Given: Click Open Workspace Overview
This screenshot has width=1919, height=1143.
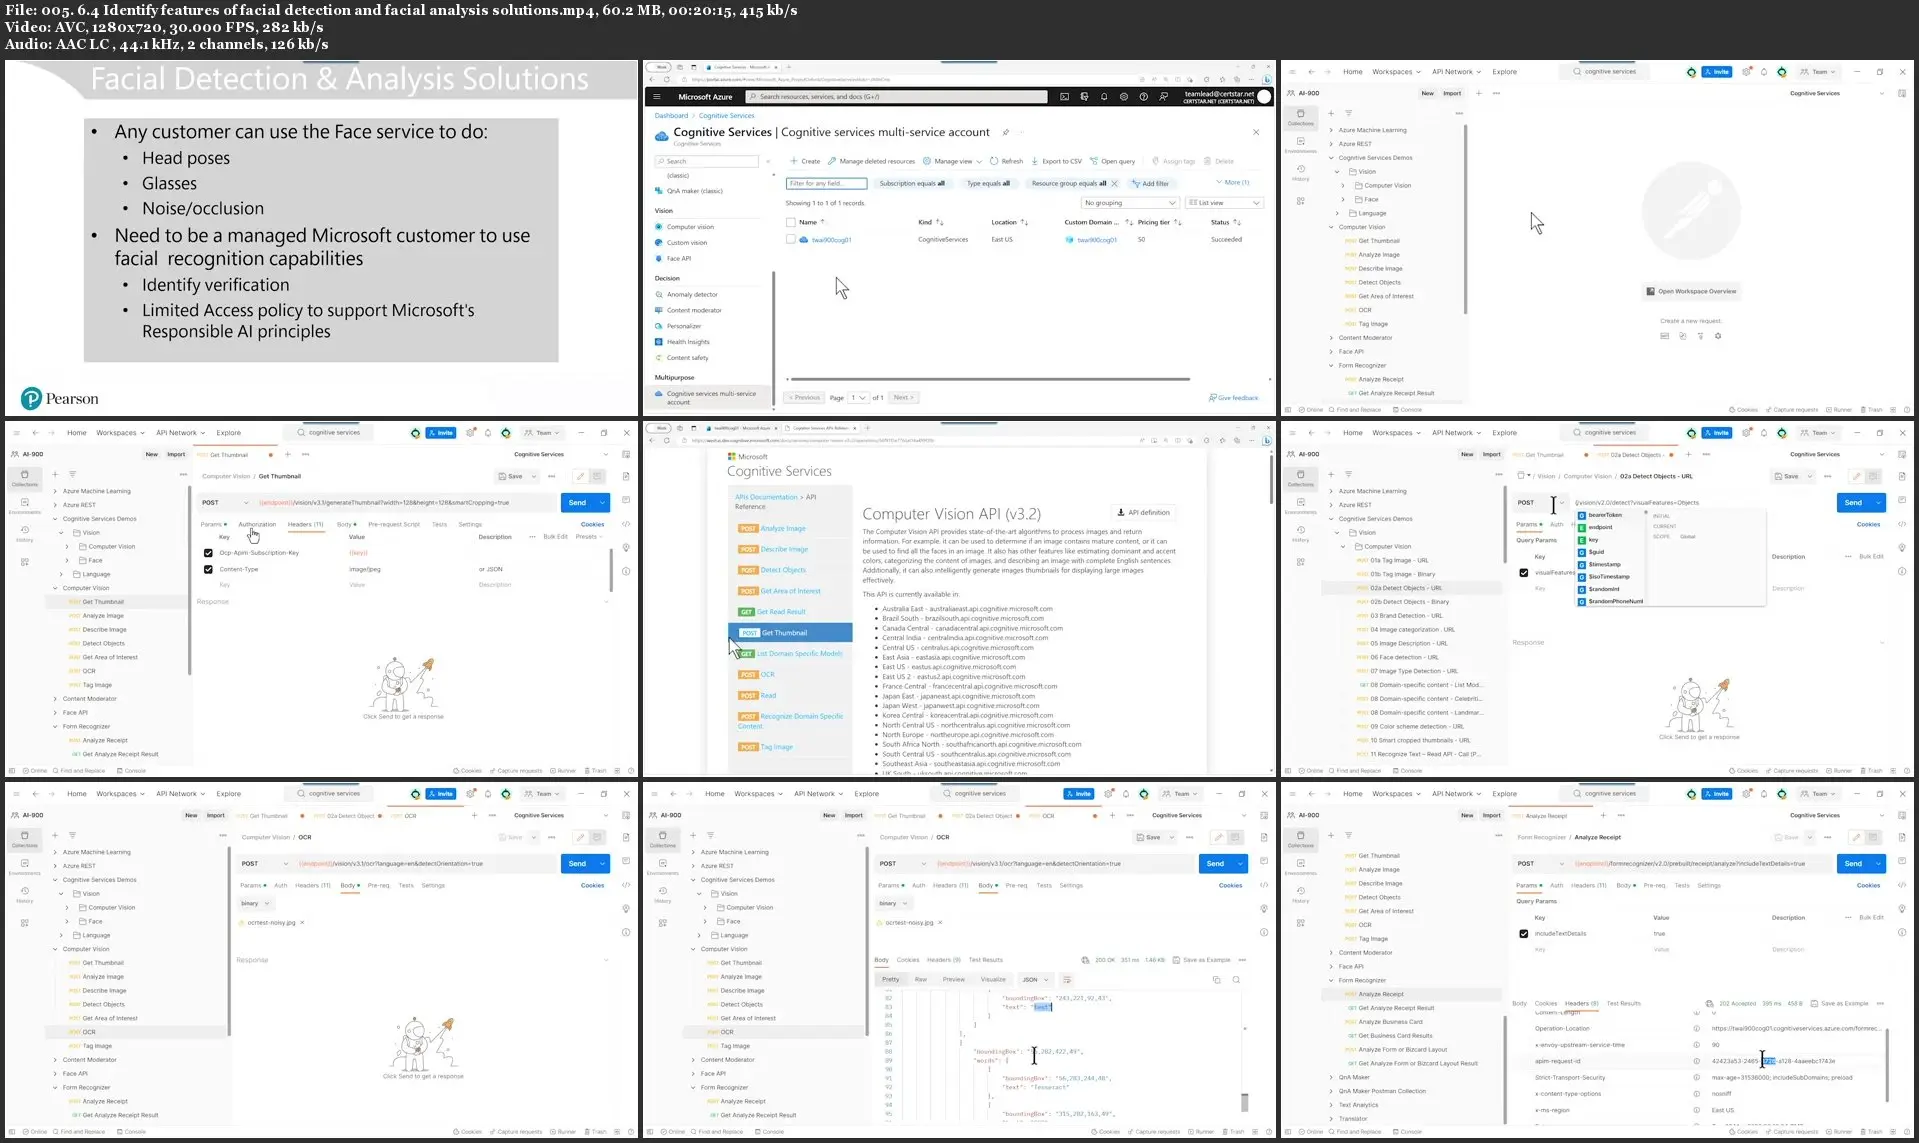Looking at the screenshot, I should coord(1692,292).
